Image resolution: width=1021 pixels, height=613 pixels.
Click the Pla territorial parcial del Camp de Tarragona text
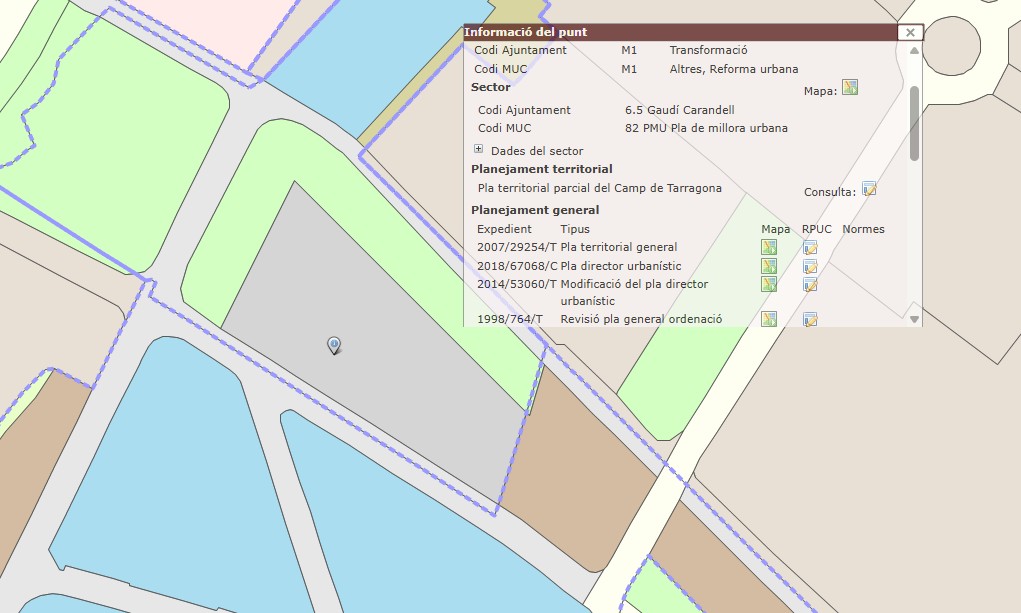click(x=599, y=188)
